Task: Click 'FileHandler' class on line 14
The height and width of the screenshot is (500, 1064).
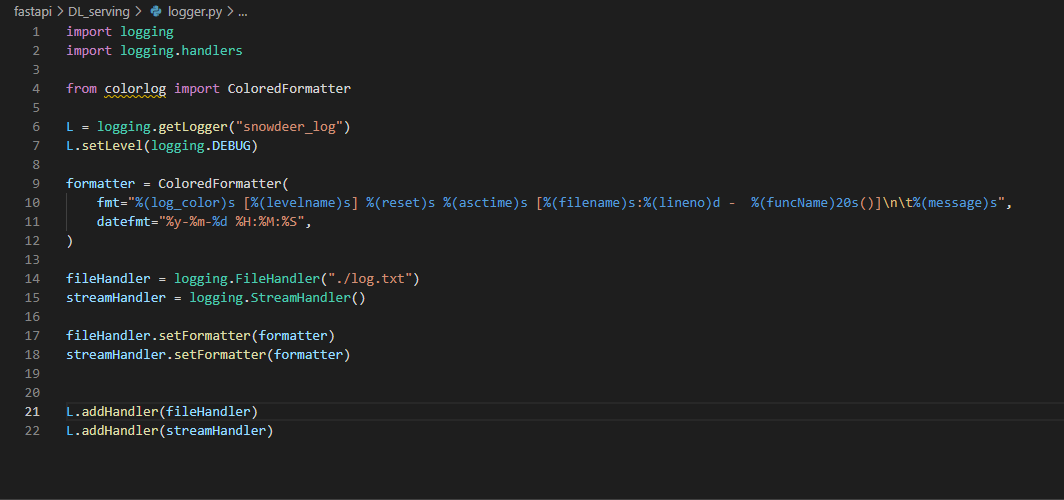Action: pos(278,278)
